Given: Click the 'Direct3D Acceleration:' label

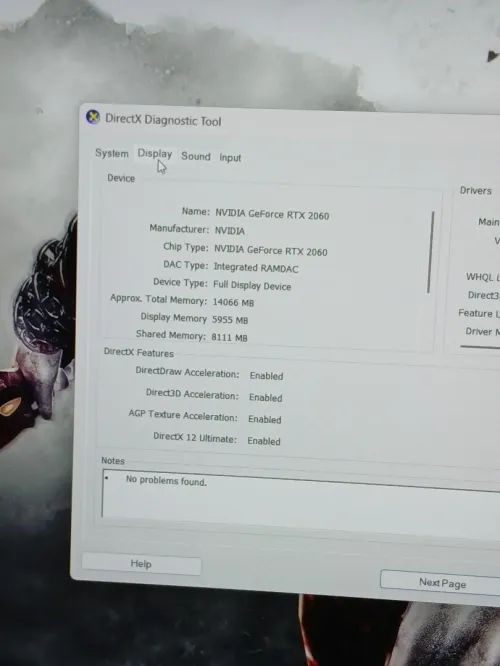Looking at the screenshot, I should click(192, 394).
